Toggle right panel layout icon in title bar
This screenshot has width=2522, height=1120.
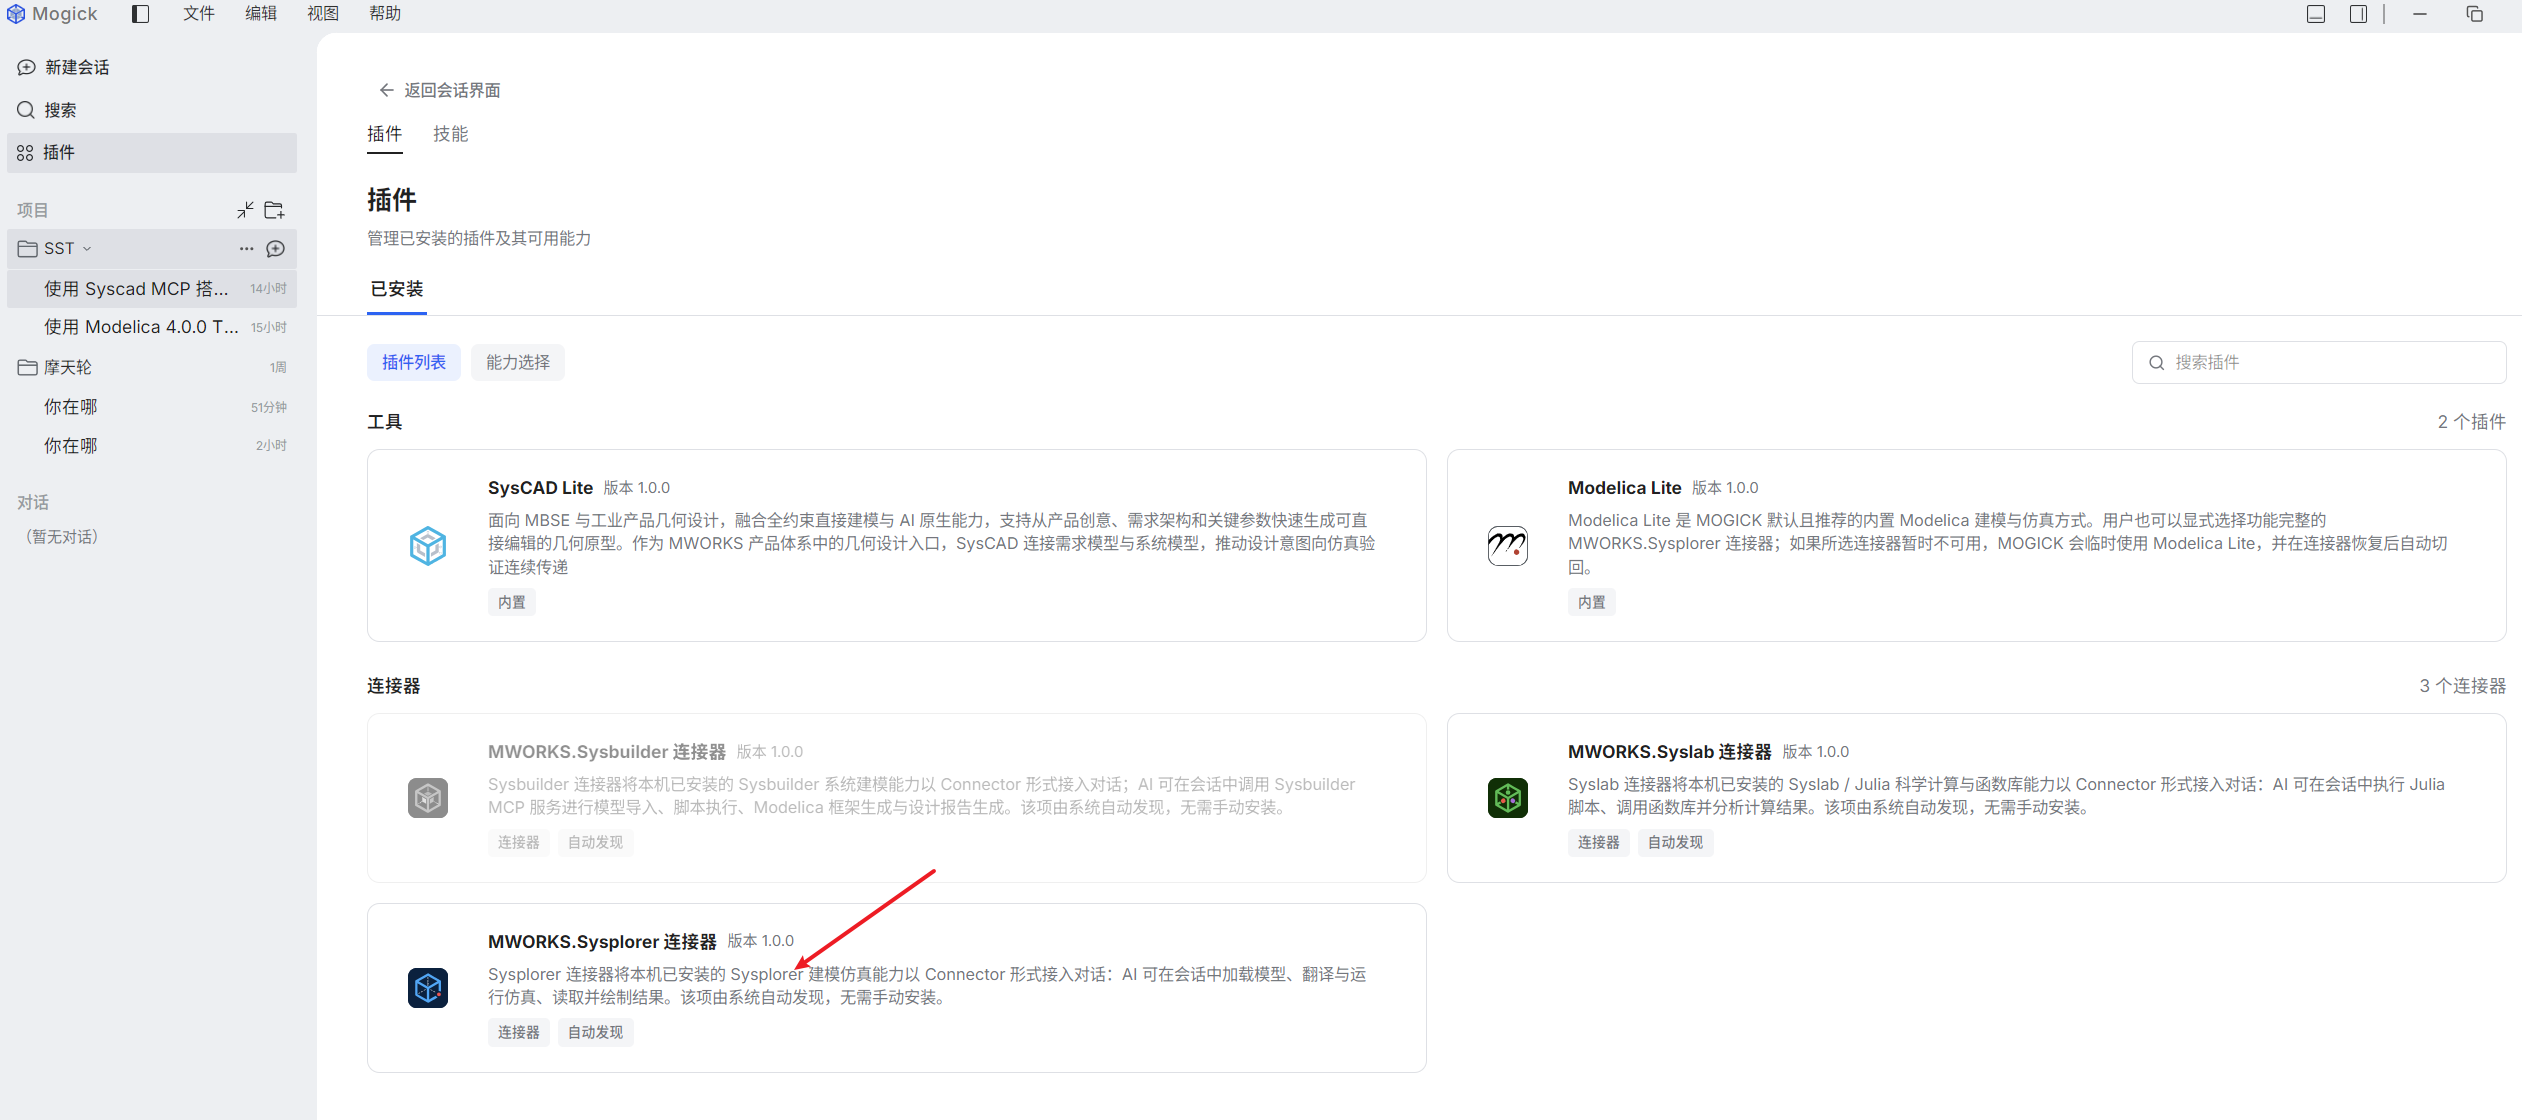point(2358,14)
